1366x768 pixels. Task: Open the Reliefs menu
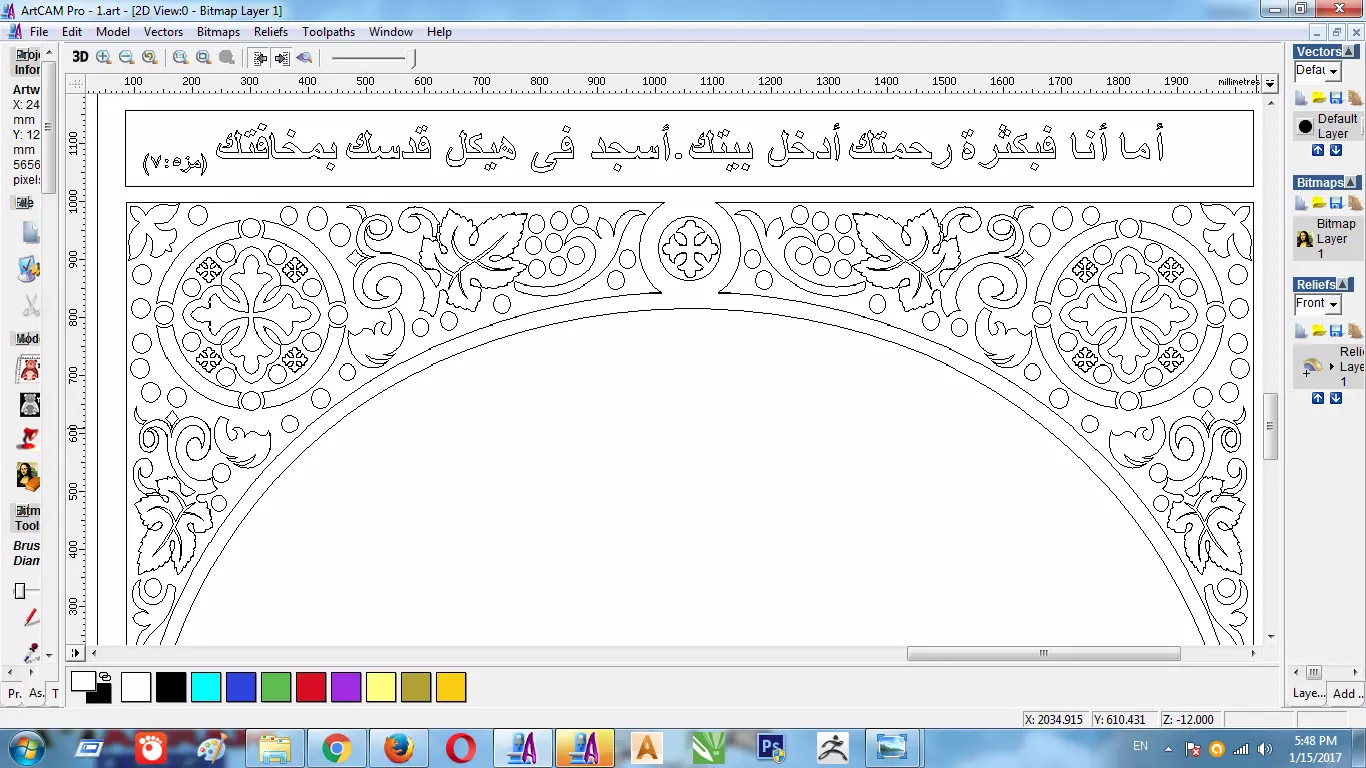point(271,32)
